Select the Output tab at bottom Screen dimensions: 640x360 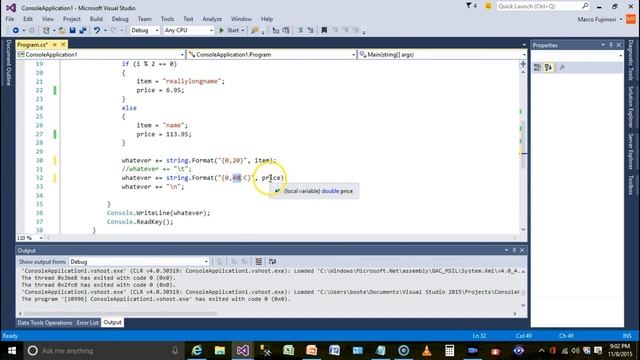112,322
